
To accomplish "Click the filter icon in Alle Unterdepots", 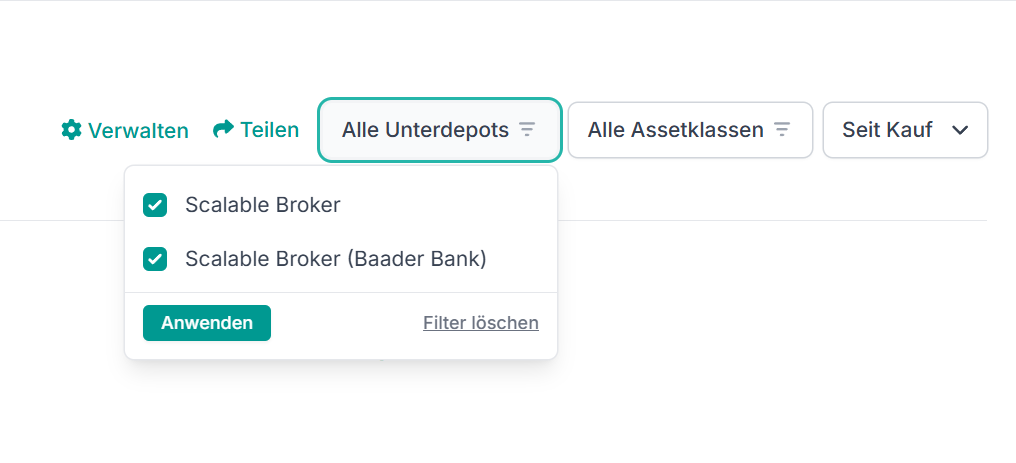I will coord(527,130).
